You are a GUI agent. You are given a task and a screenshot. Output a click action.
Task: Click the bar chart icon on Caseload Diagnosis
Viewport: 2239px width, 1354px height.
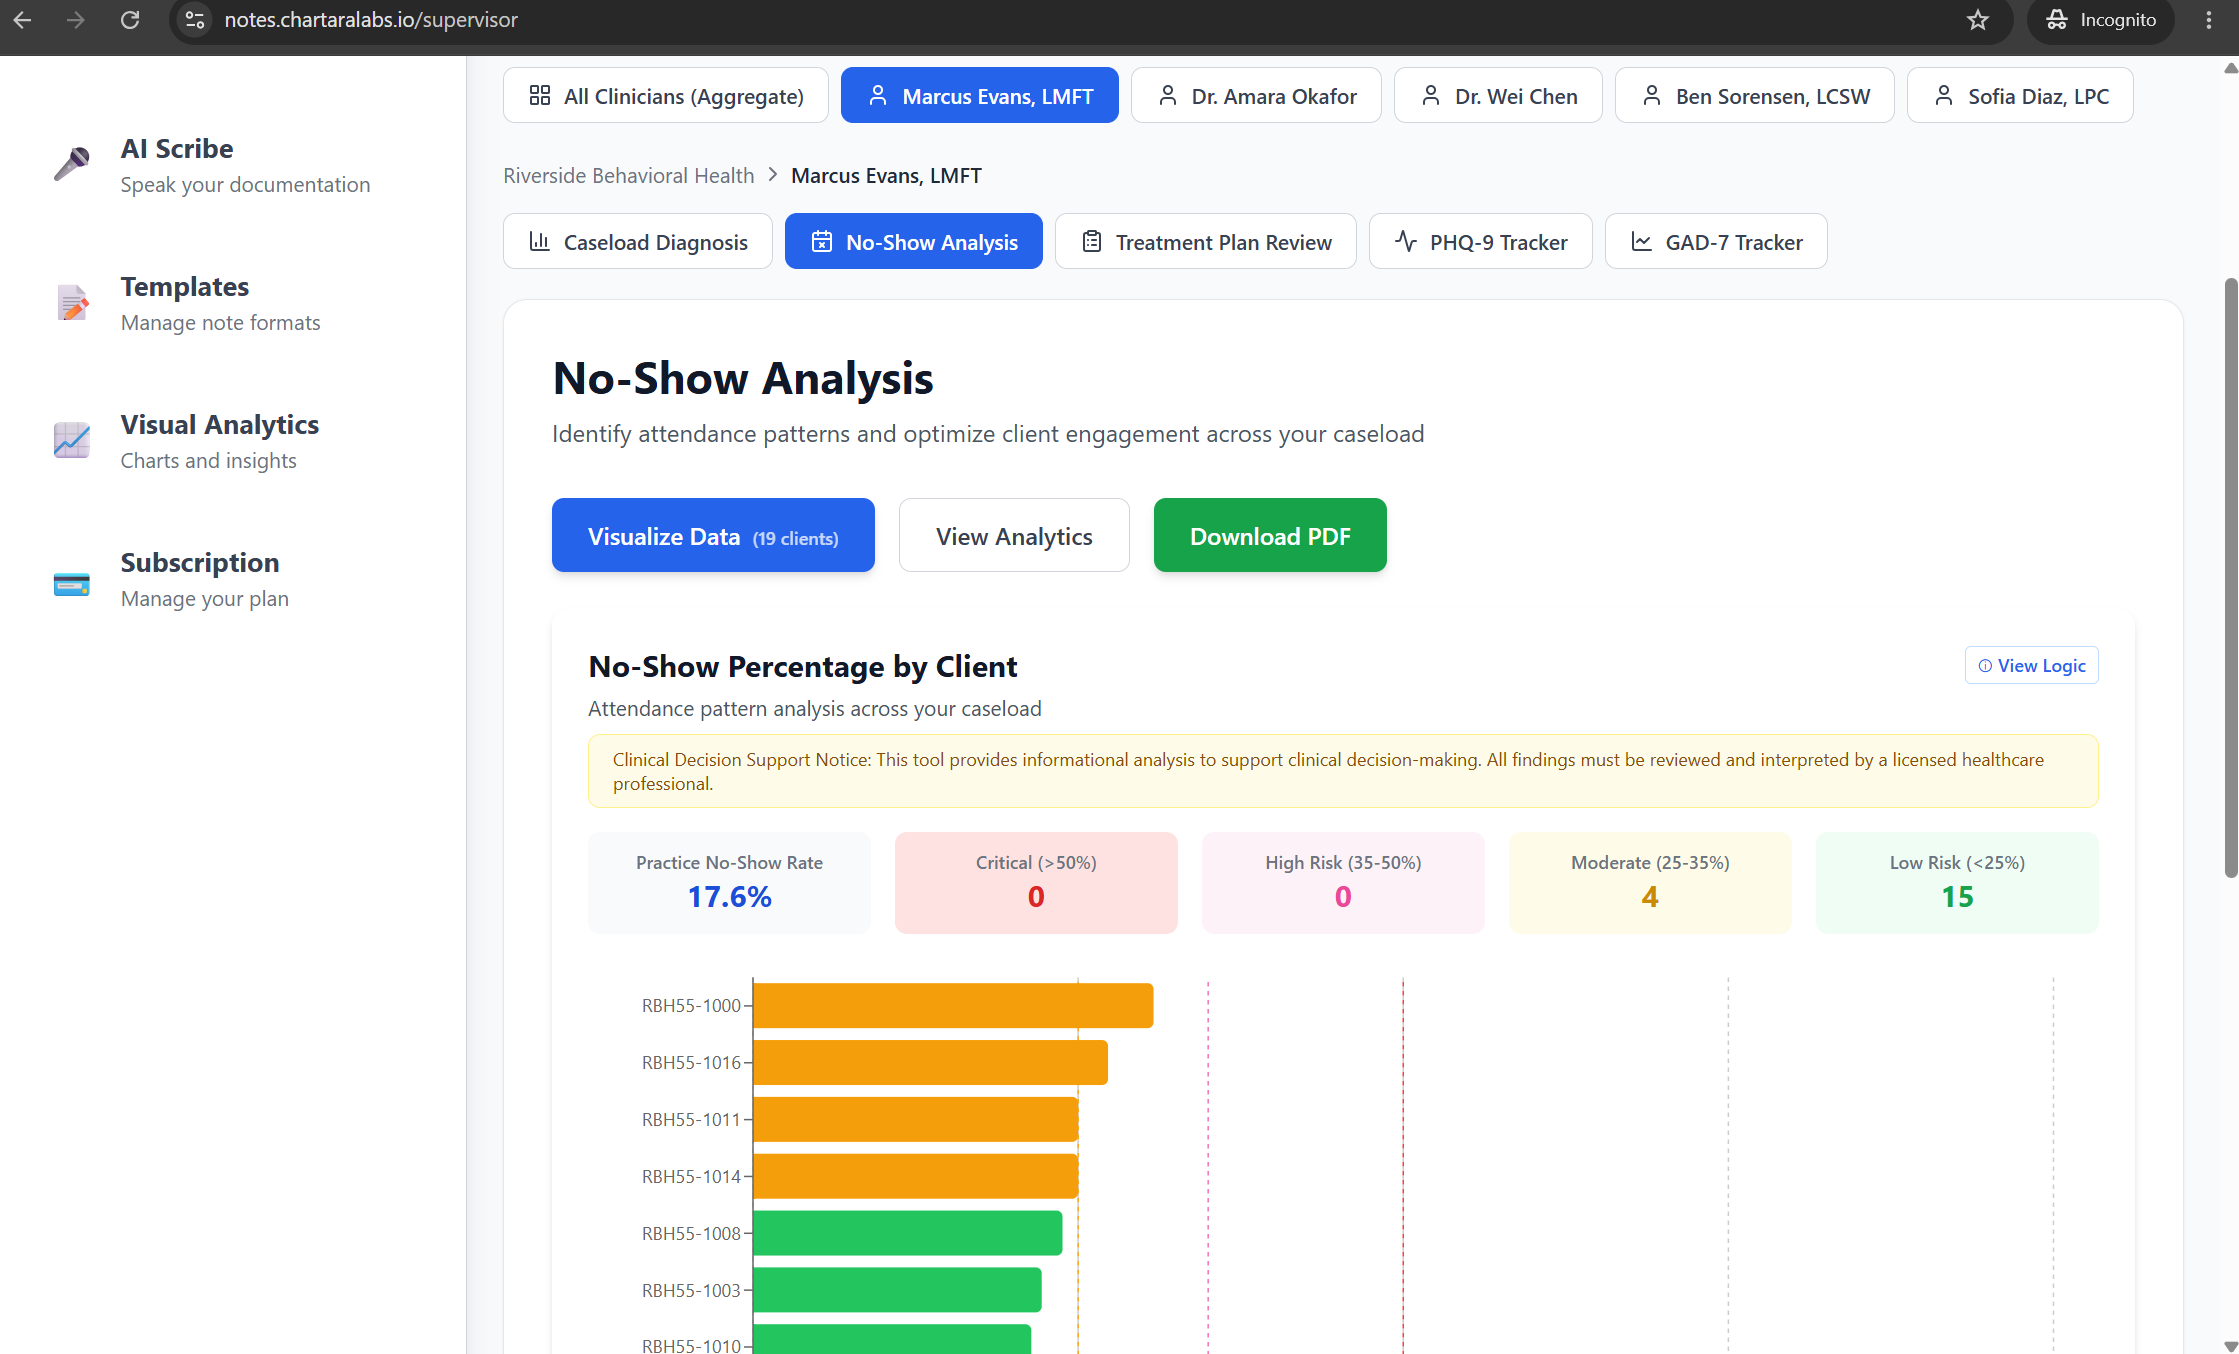(x=540, y=241)
